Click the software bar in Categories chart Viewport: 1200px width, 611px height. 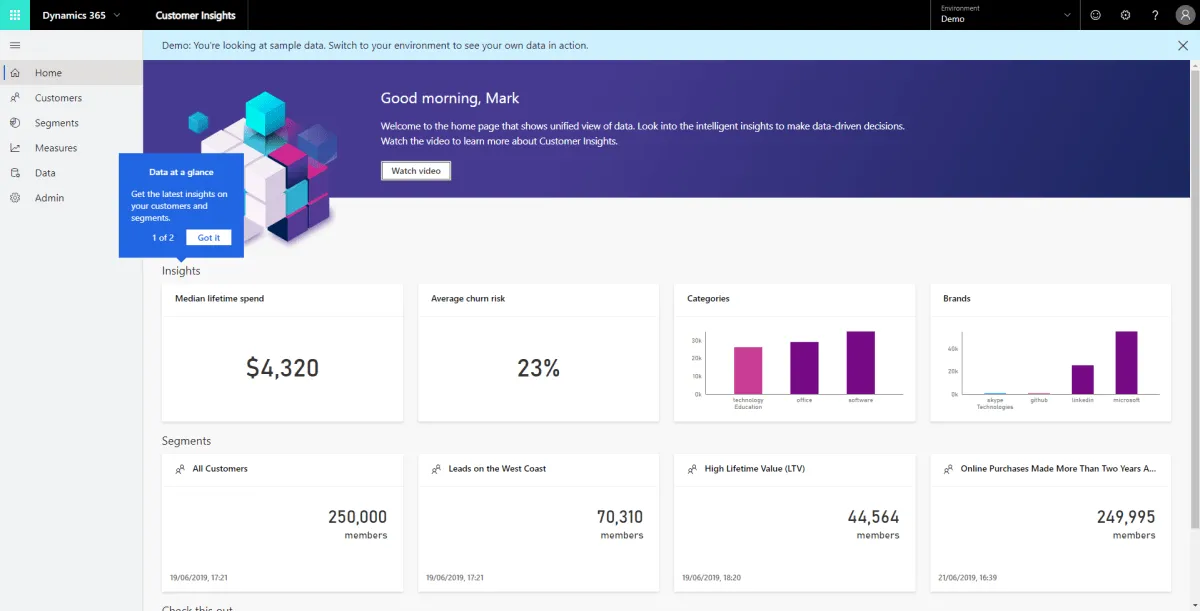coord(860,363)
